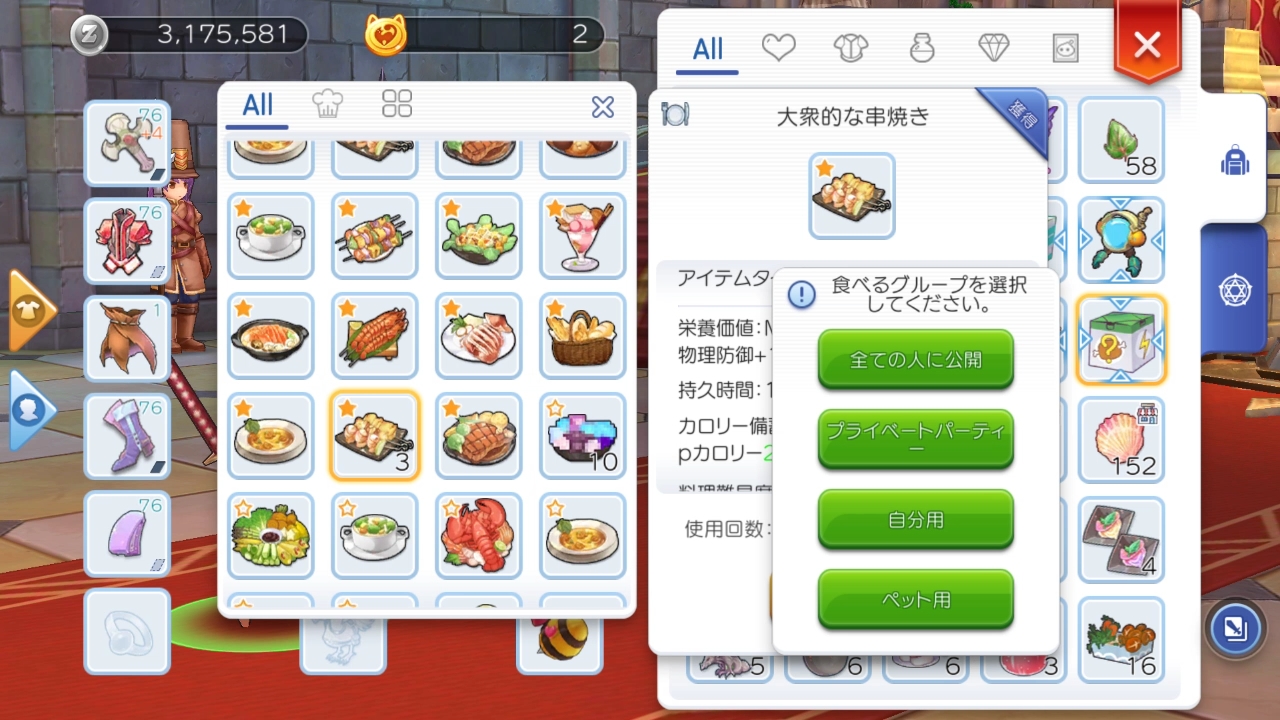The height and width of the screenshot is (720, 1280).
Task: Choose プライベートパーティー option
Action: (x=916, y=439)
